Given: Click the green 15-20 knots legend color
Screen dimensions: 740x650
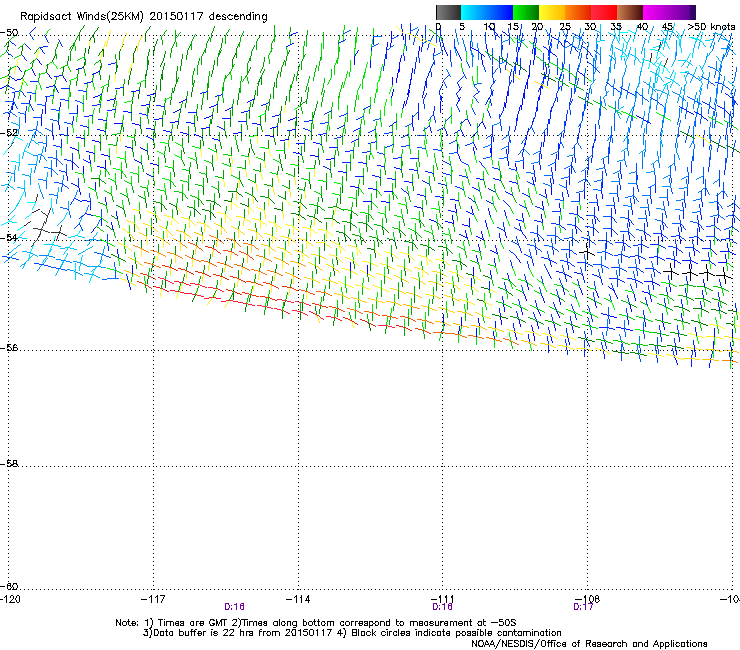Looking at the screenshot, I should [526, 12].
